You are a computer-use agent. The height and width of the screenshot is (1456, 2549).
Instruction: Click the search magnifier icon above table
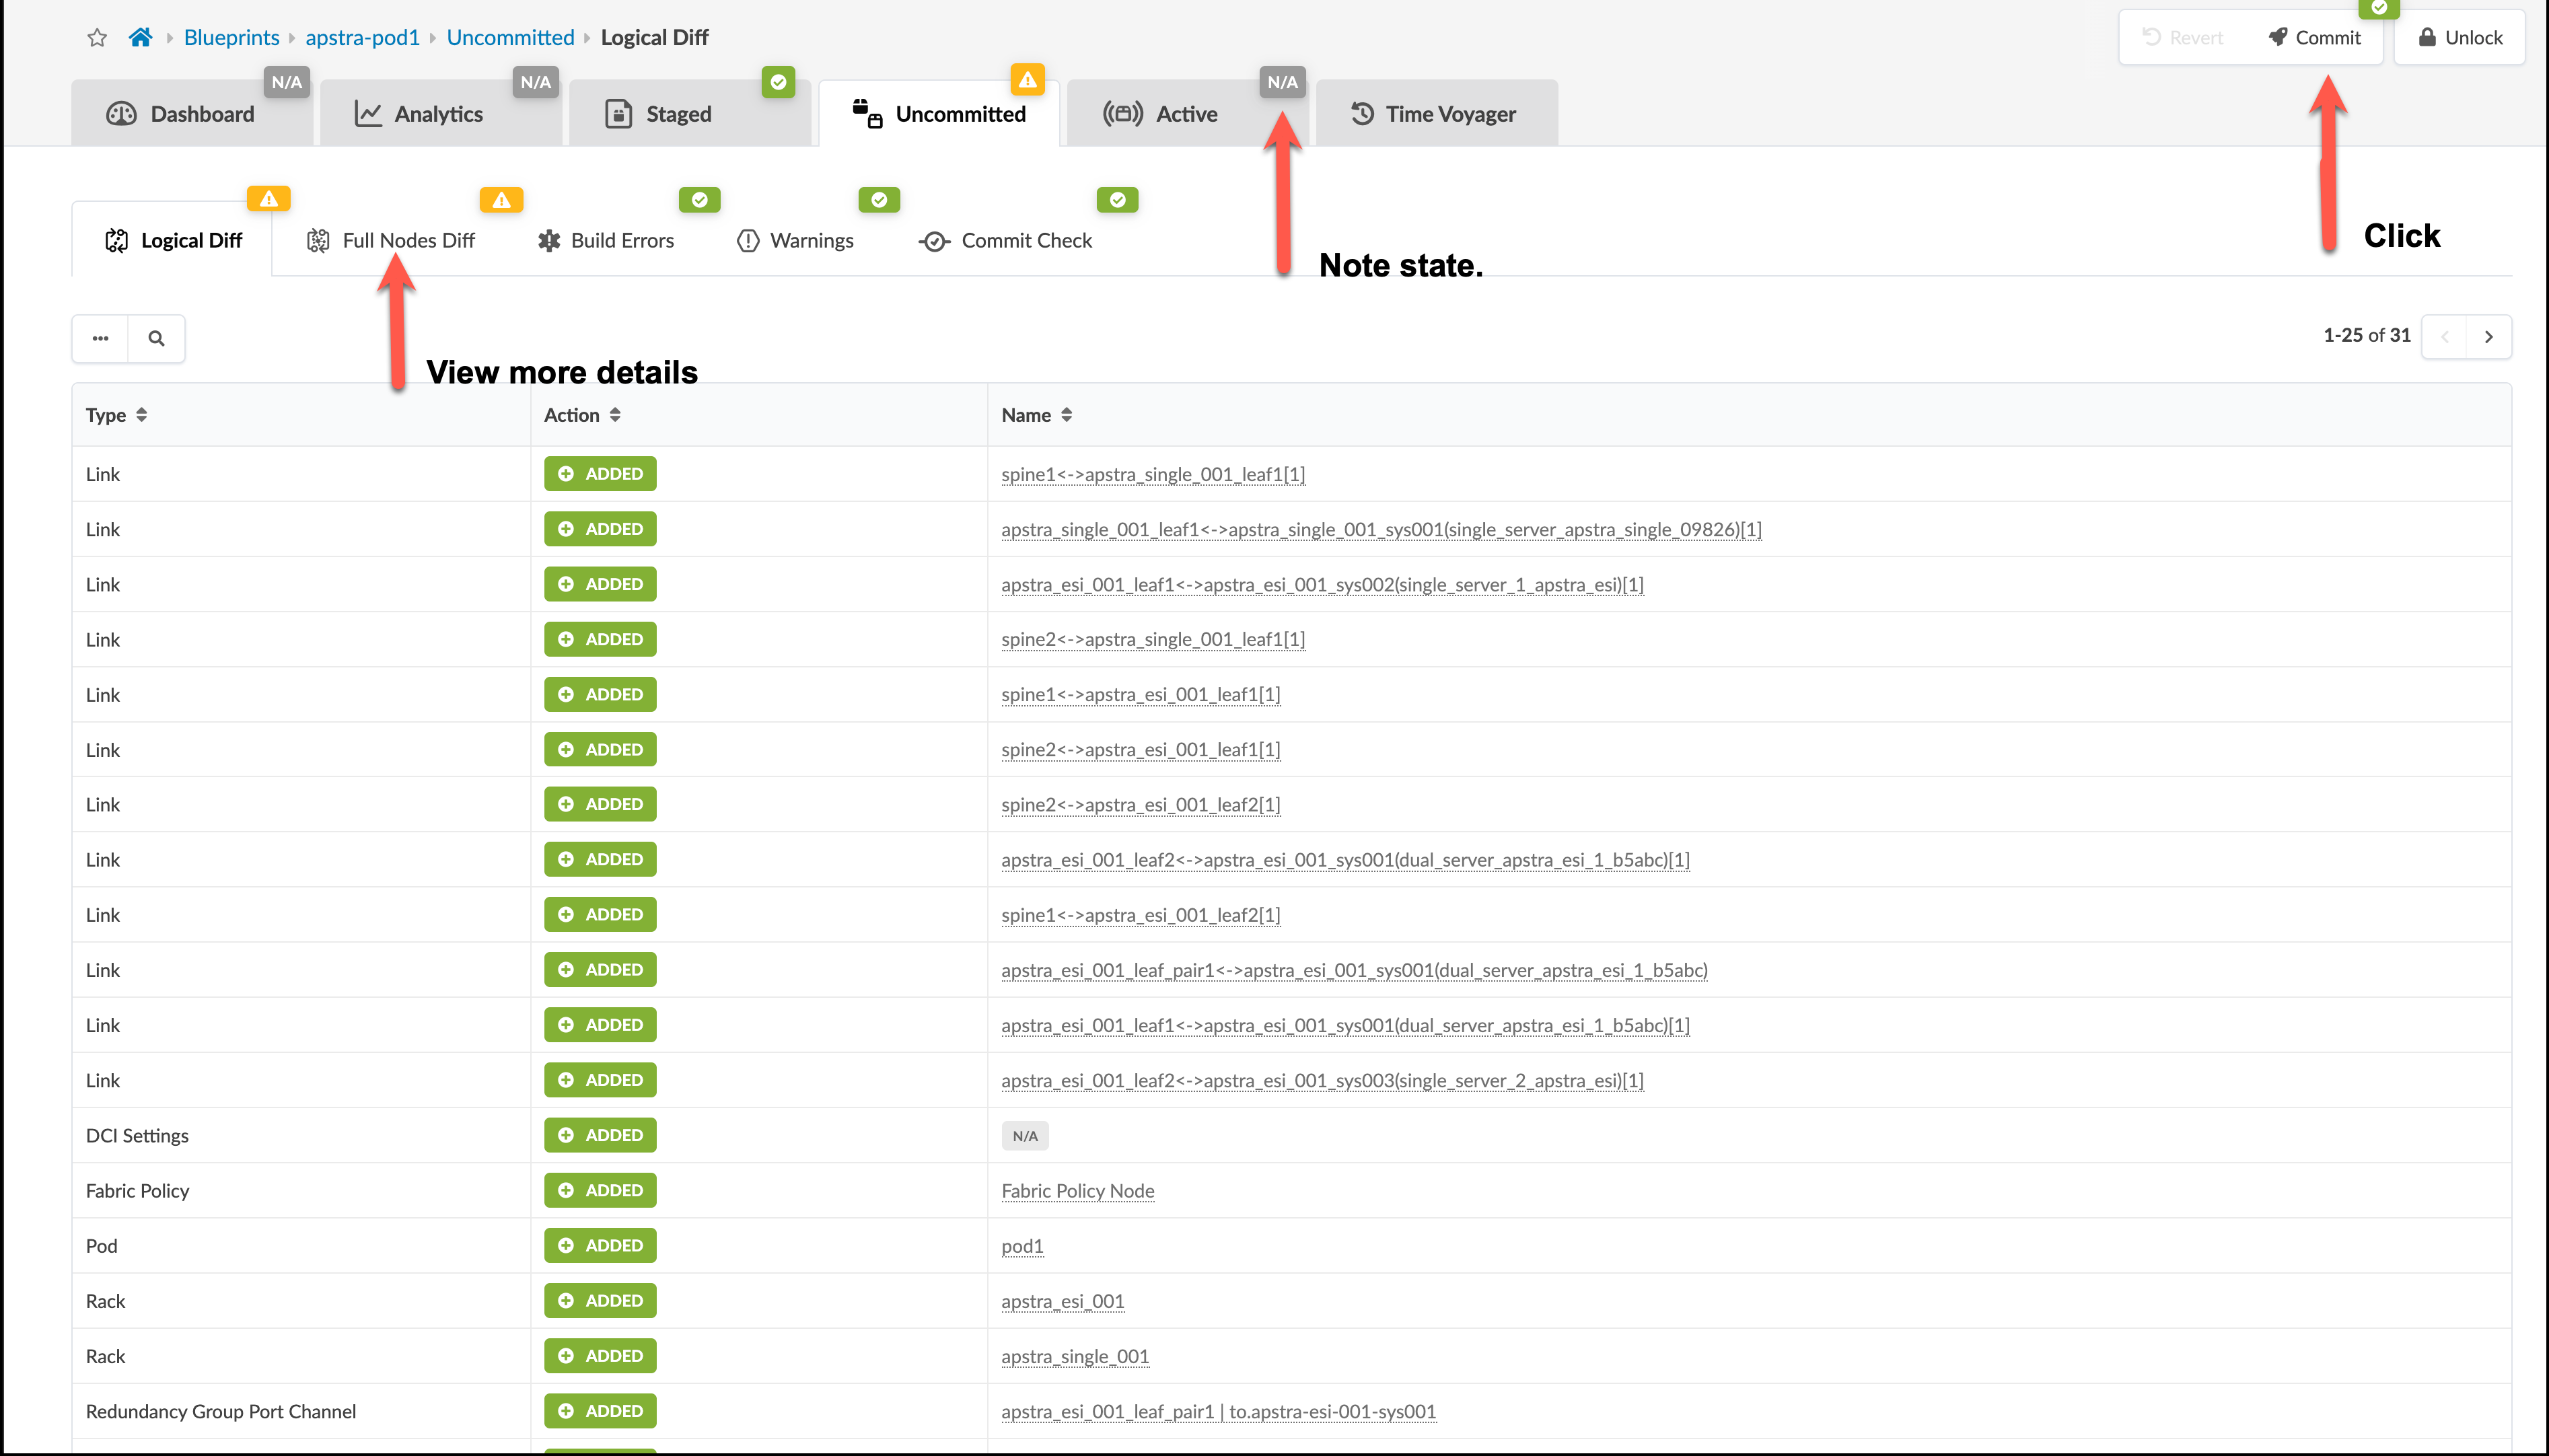[156, 338]
